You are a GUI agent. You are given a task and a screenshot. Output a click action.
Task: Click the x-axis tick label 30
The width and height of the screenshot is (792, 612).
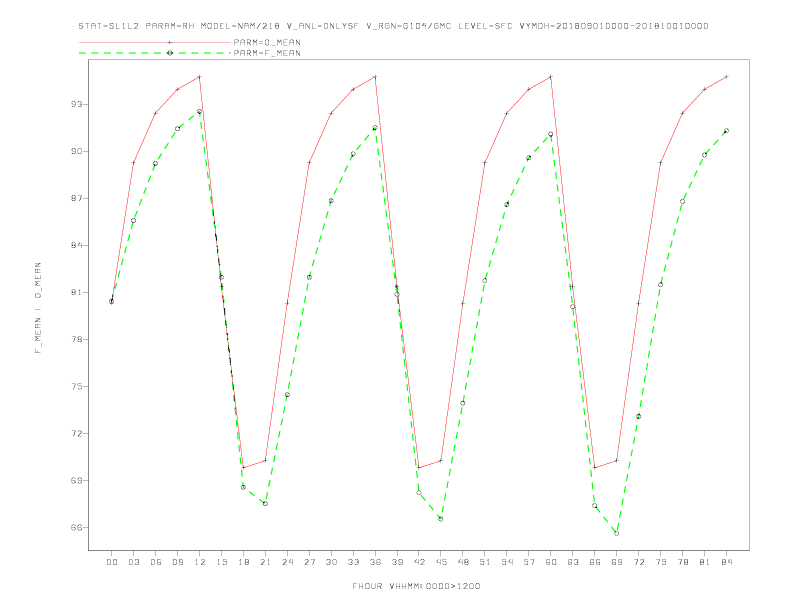click(x=331, y=562)
